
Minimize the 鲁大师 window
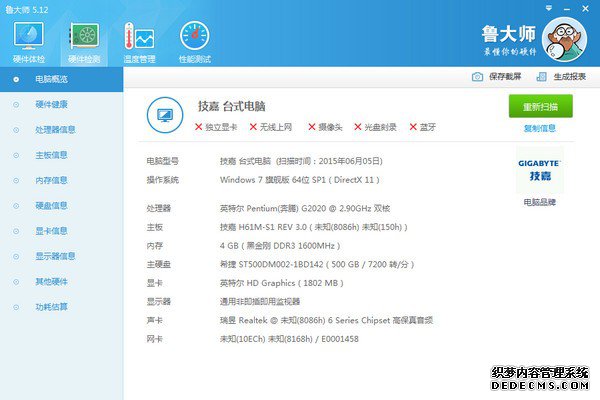click(567, 8)
